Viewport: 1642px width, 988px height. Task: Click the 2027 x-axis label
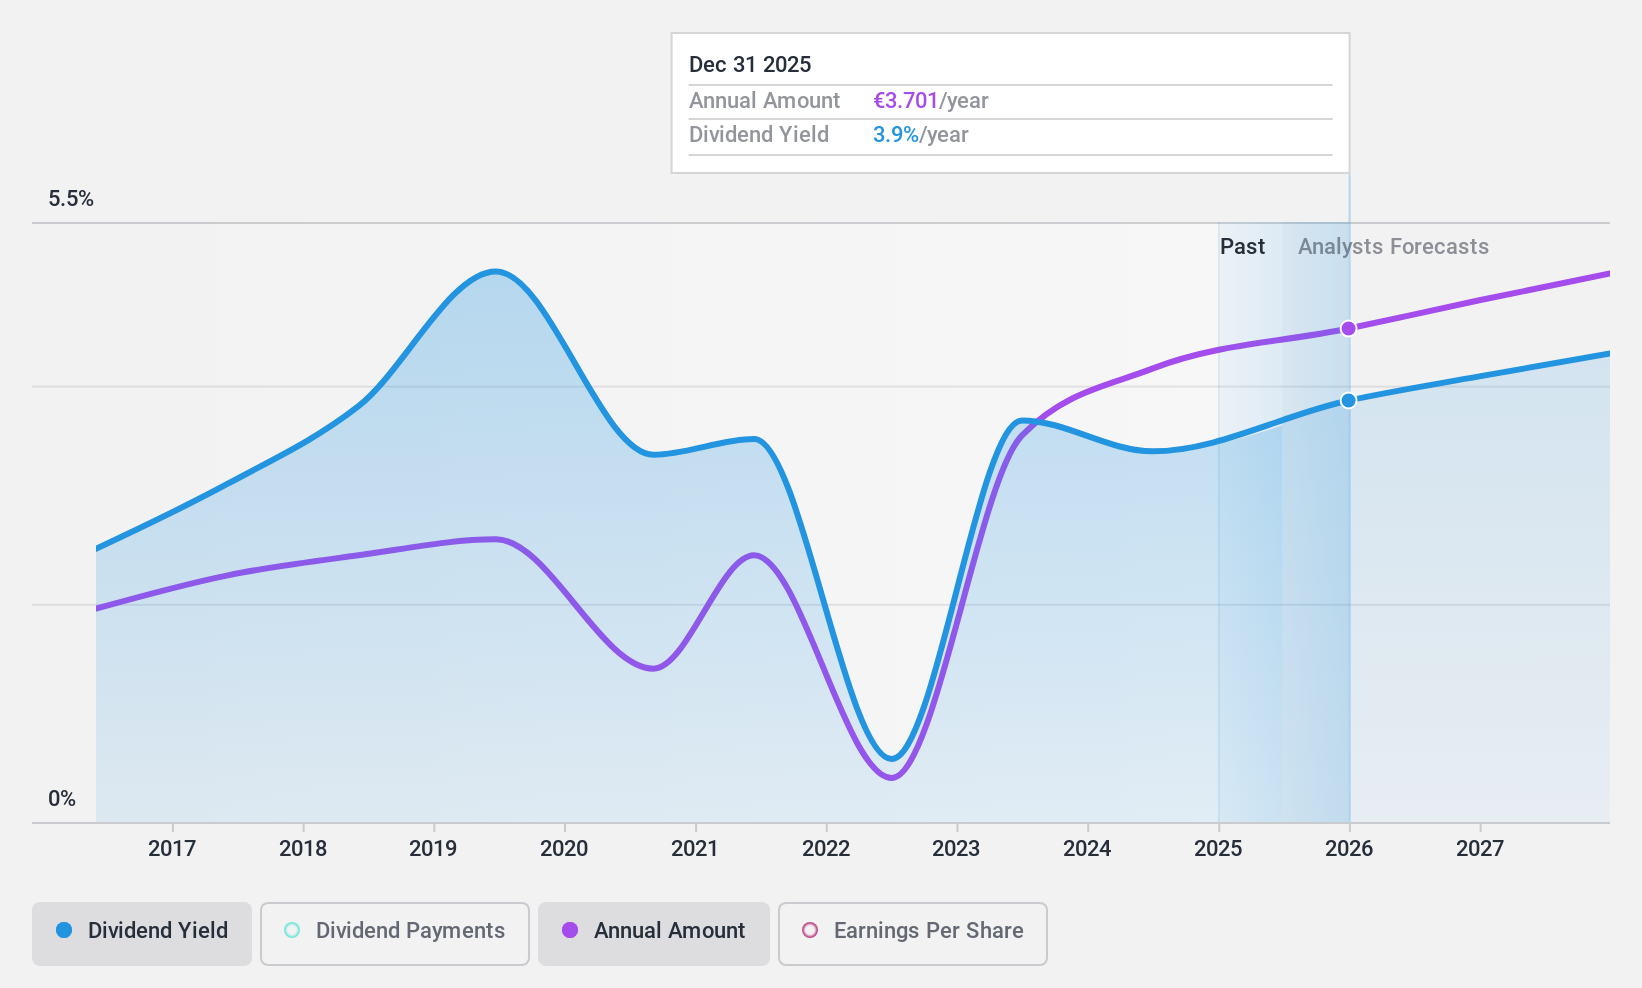(1480, 848)
